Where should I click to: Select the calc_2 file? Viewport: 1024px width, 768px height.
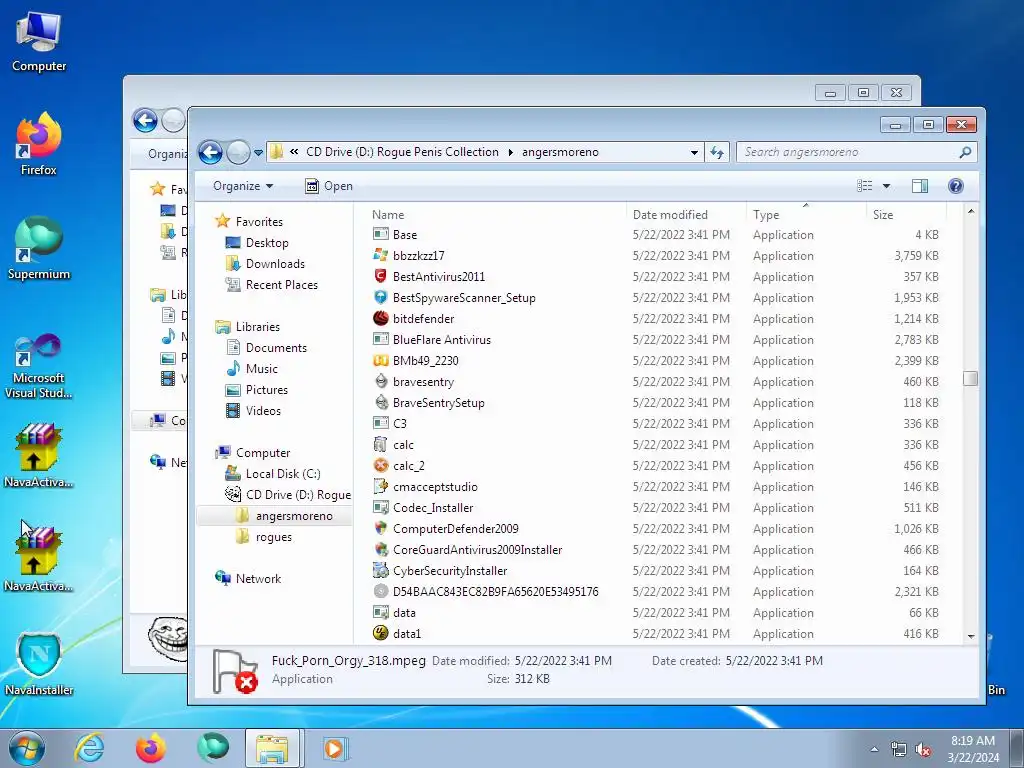pyautogui.click(x=408, y=465)
